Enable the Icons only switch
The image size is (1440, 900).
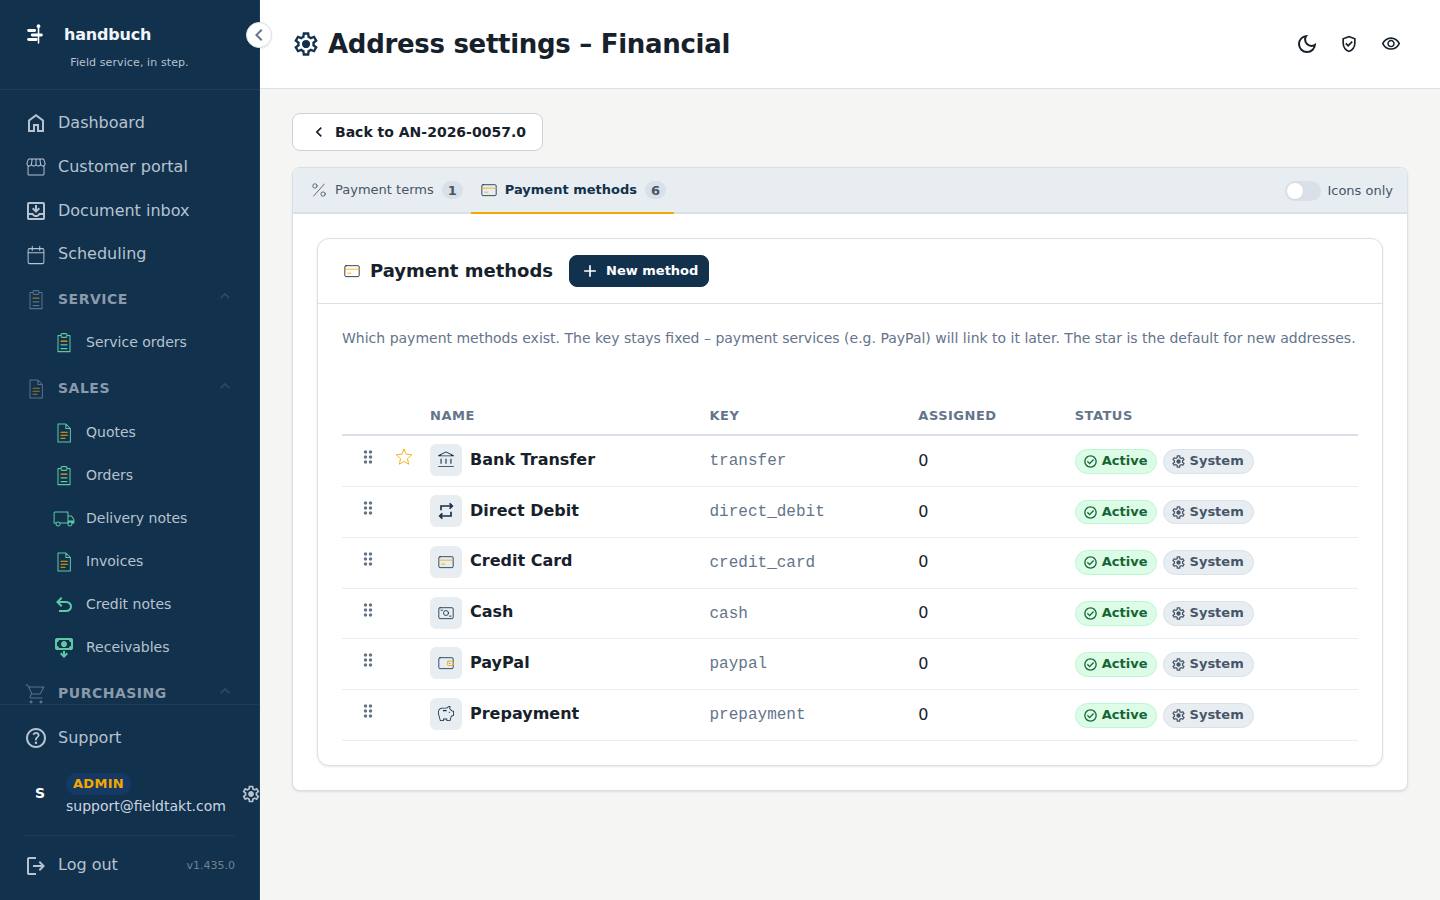coord(1302,191)
